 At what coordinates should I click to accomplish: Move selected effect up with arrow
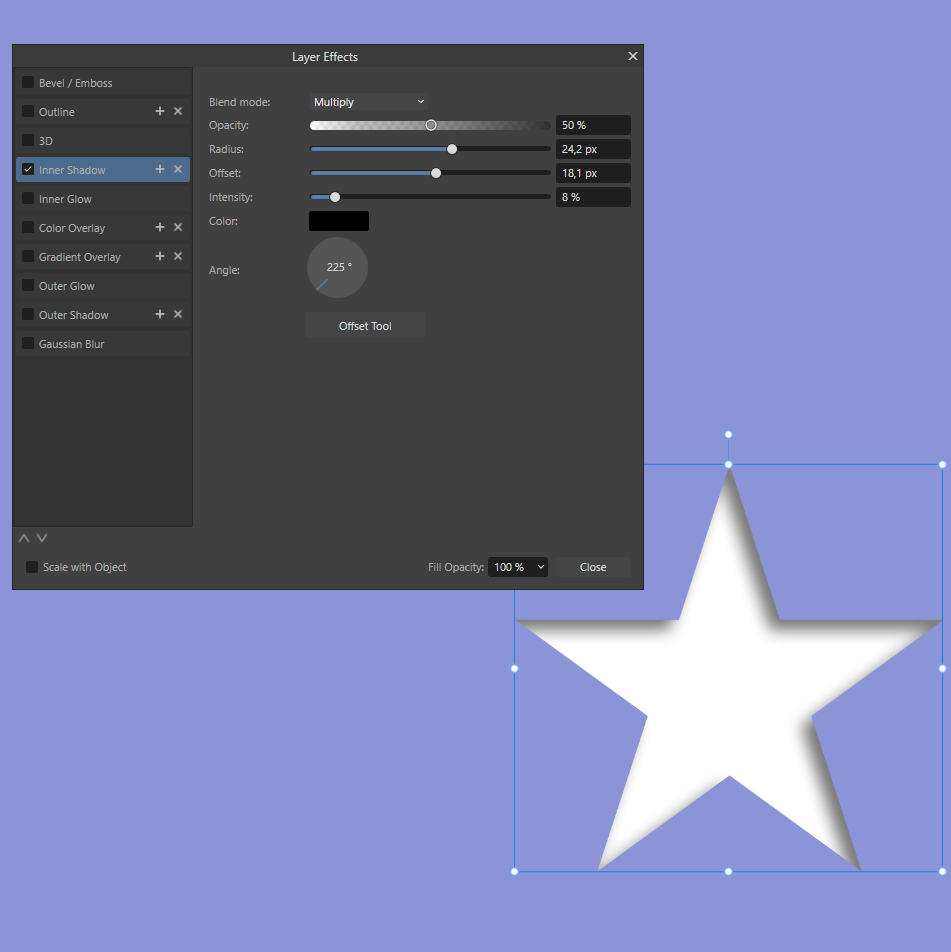pyautogui.click(x=24, y=538)
